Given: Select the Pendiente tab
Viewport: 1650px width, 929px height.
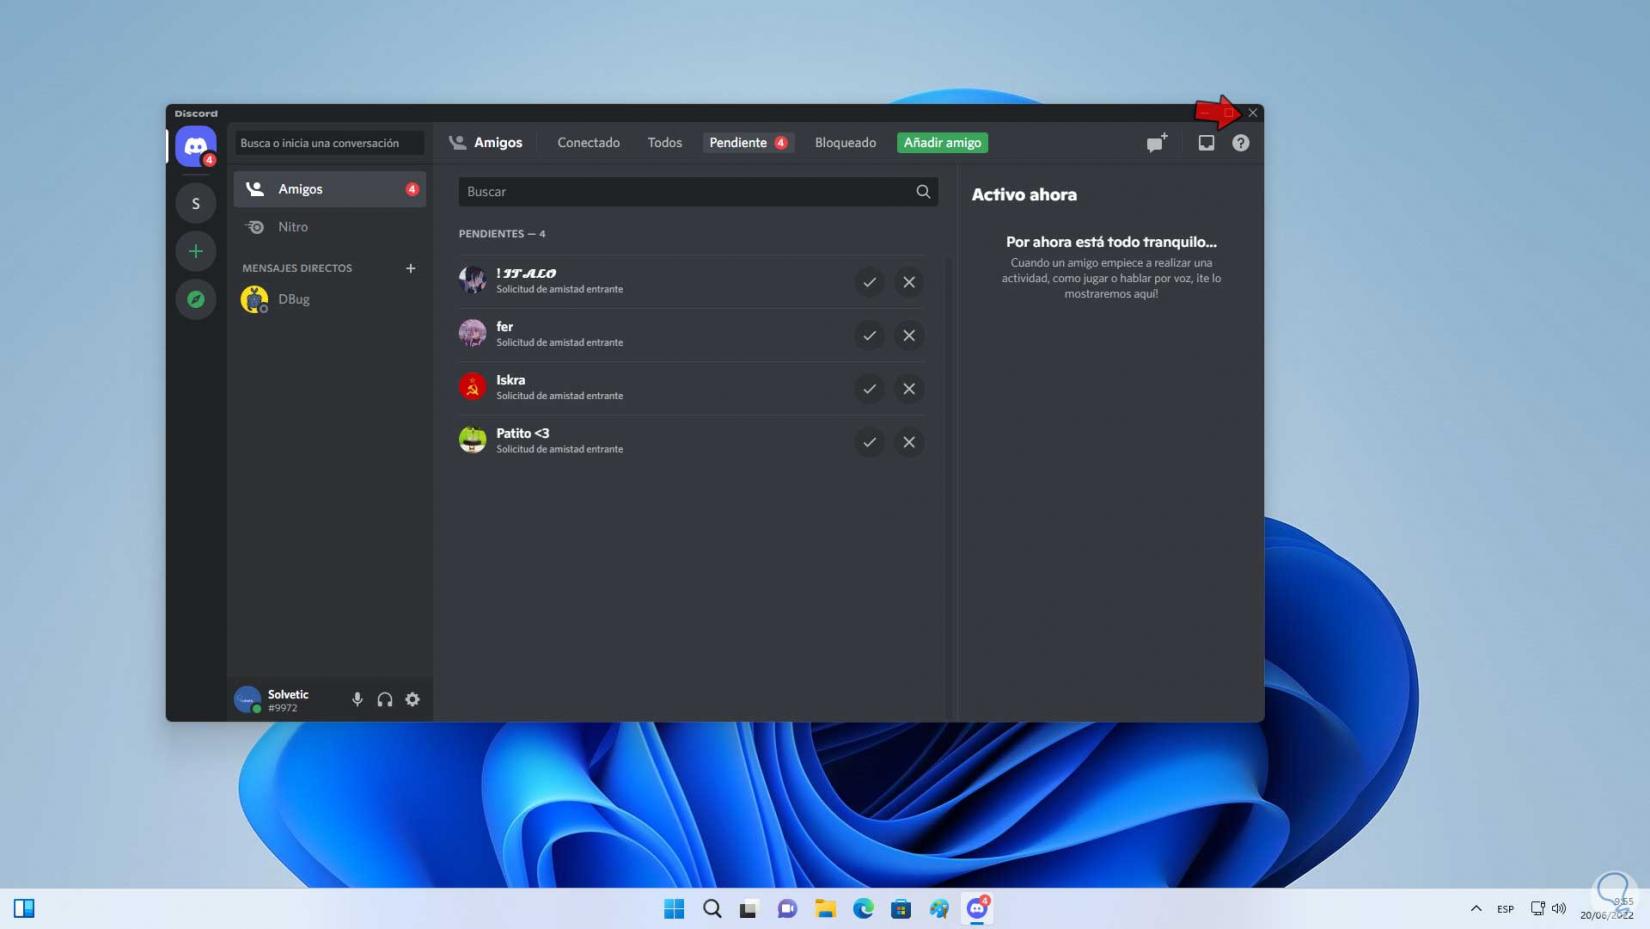Looking at the screenshot, I should [748, 143].
